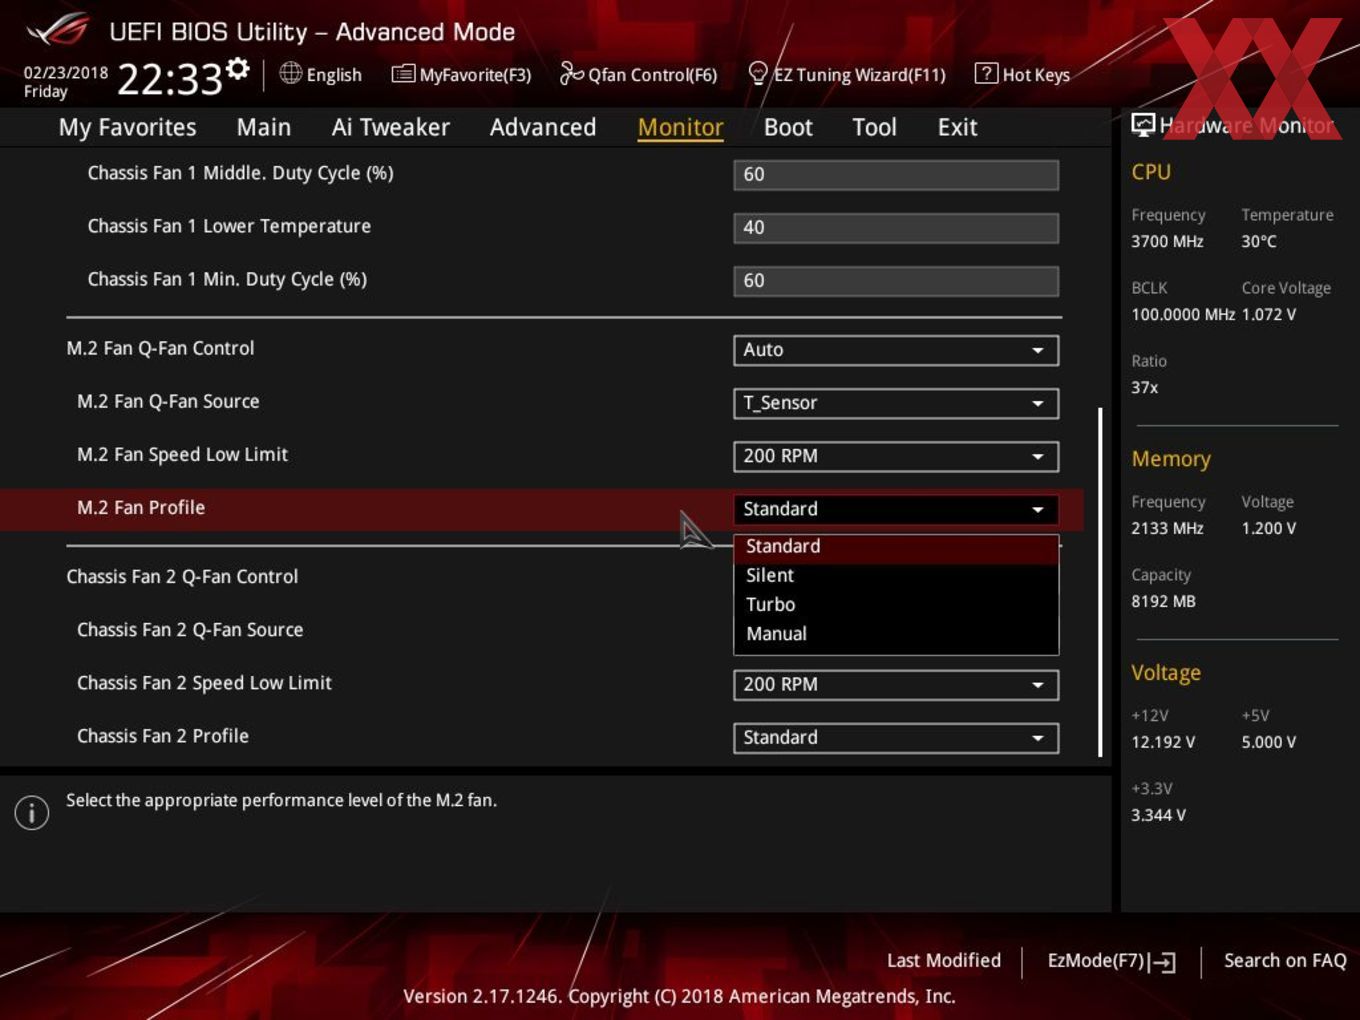Open the Ai Tweaker tab
The image size is (1360, 1020).
(390, 127)
